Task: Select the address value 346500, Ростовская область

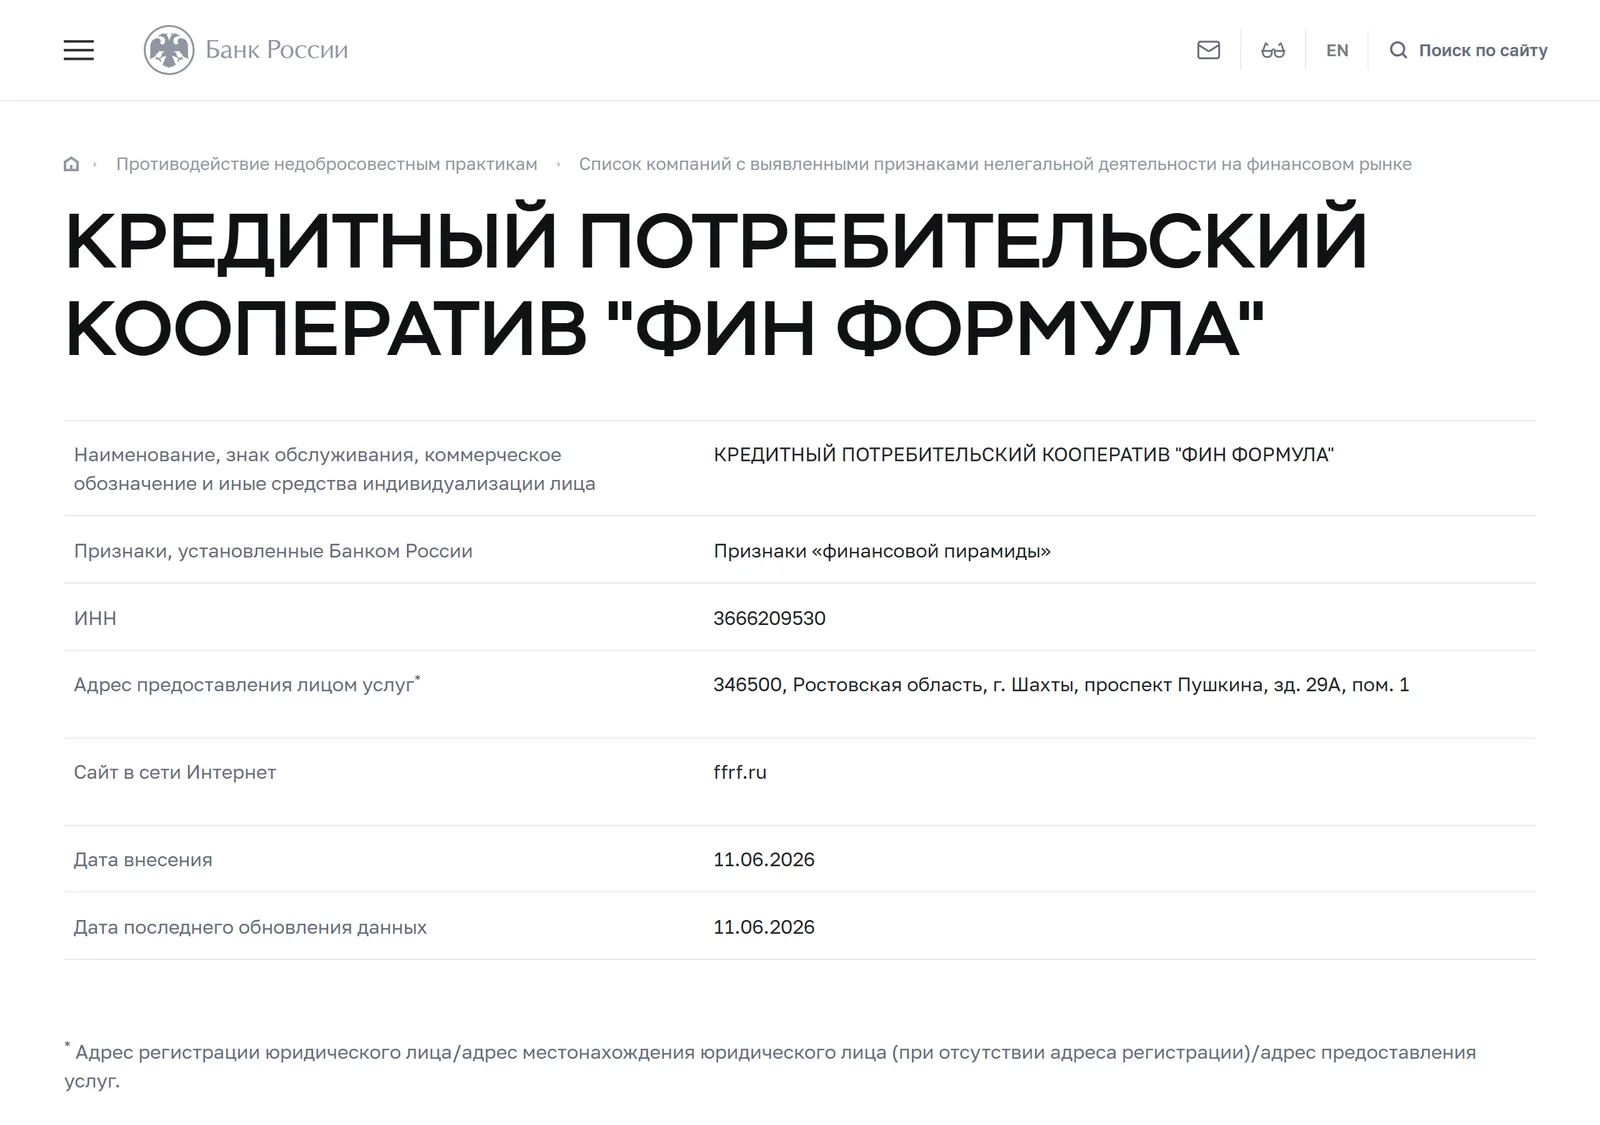Action: [x=1061, y=685]
